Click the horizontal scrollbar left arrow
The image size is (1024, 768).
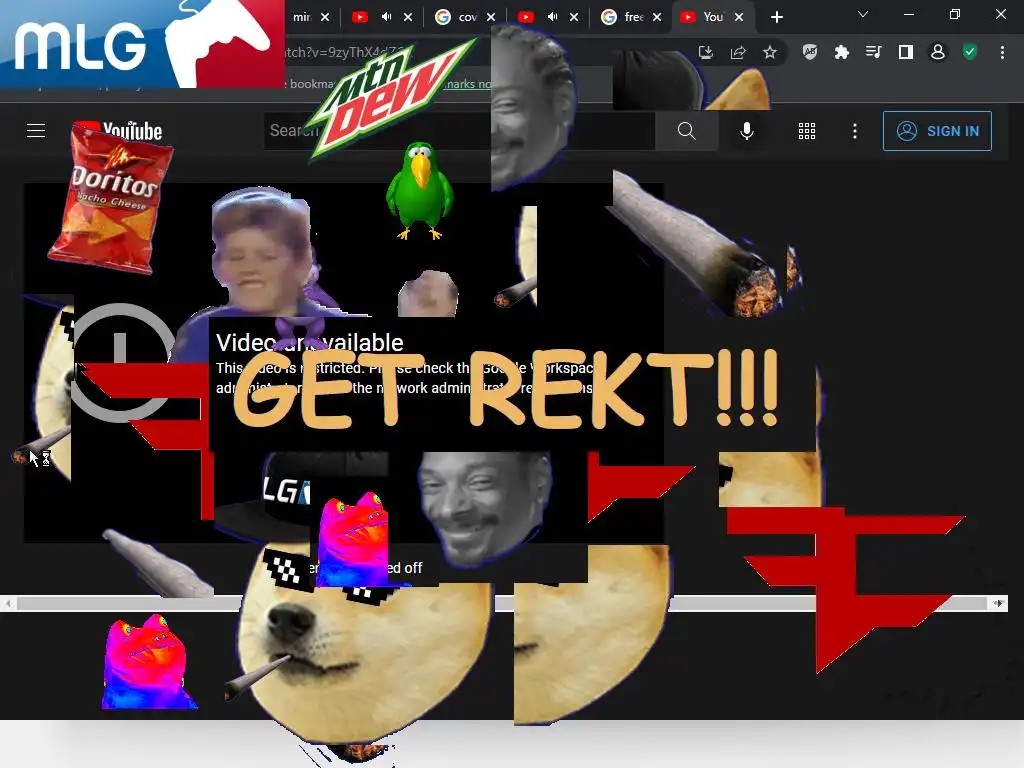pyautogui.click(x=8, y=603)
